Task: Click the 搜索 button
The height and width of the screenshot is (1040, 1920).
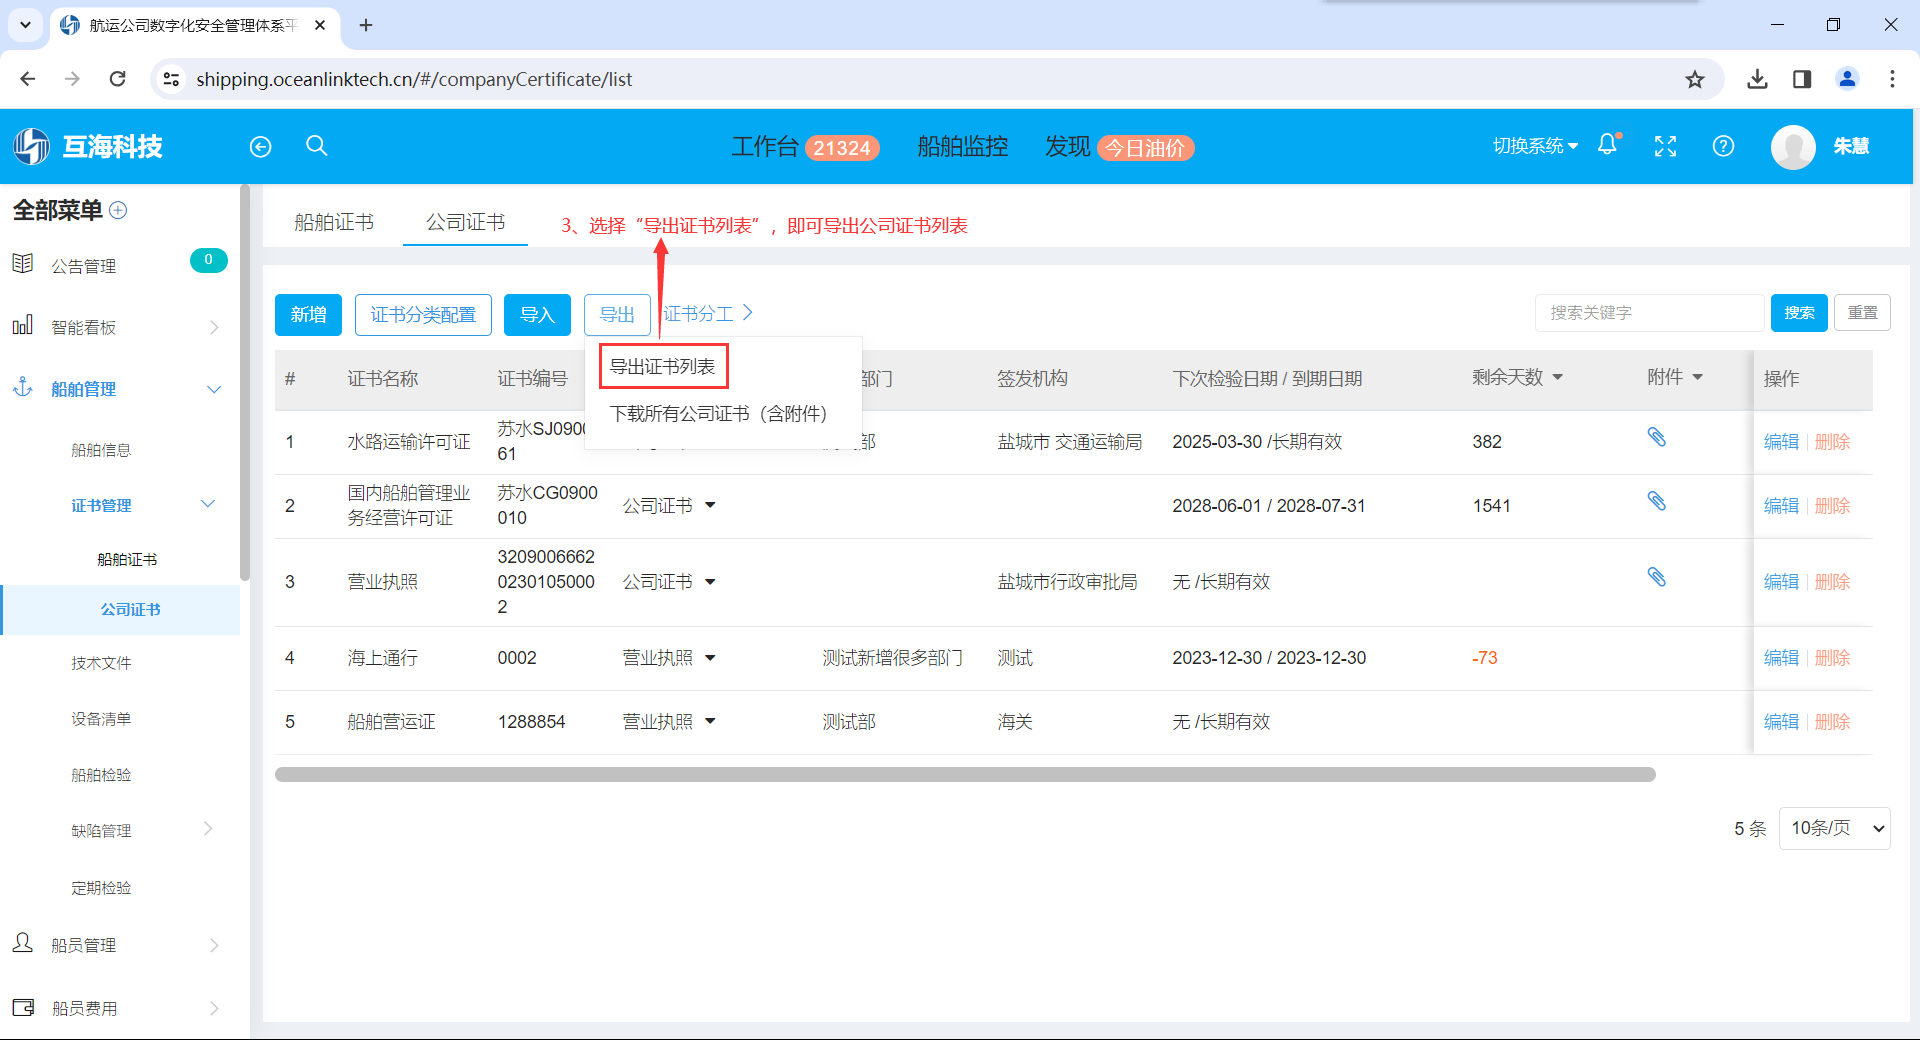Action: point(1799,313)
